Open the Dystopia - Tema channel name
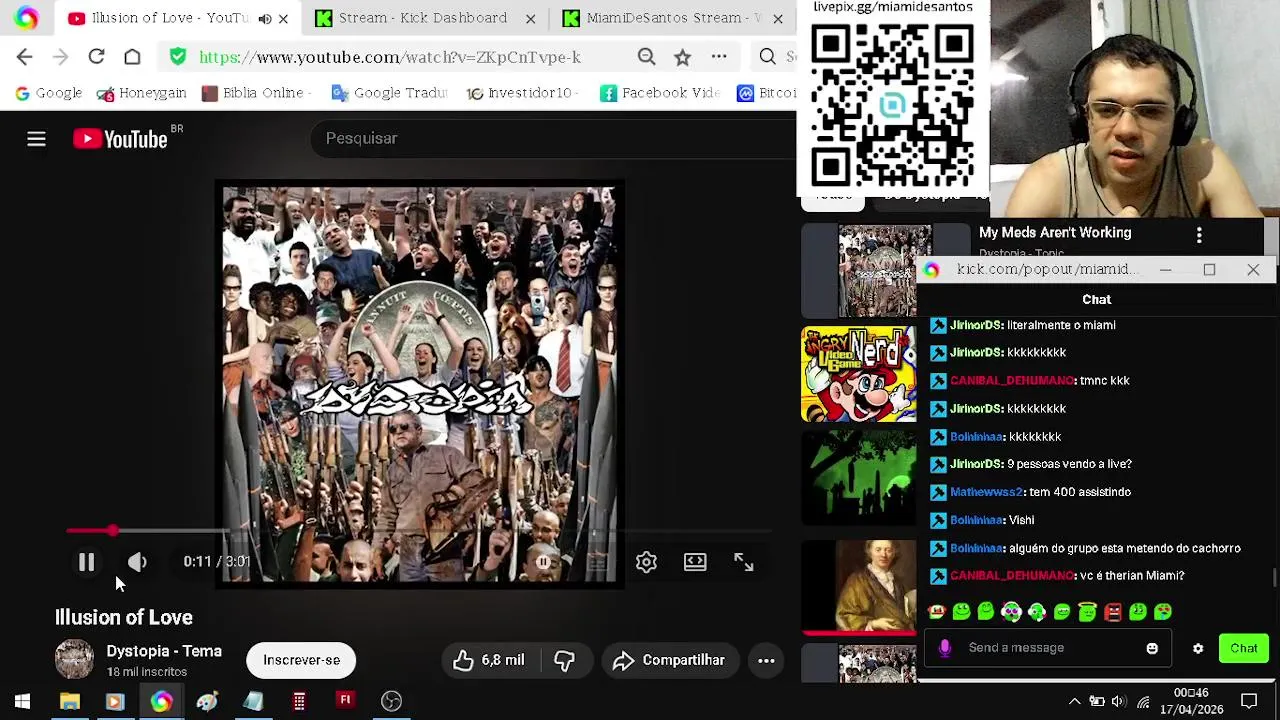 pyautogui.click(x=164, y=651)
